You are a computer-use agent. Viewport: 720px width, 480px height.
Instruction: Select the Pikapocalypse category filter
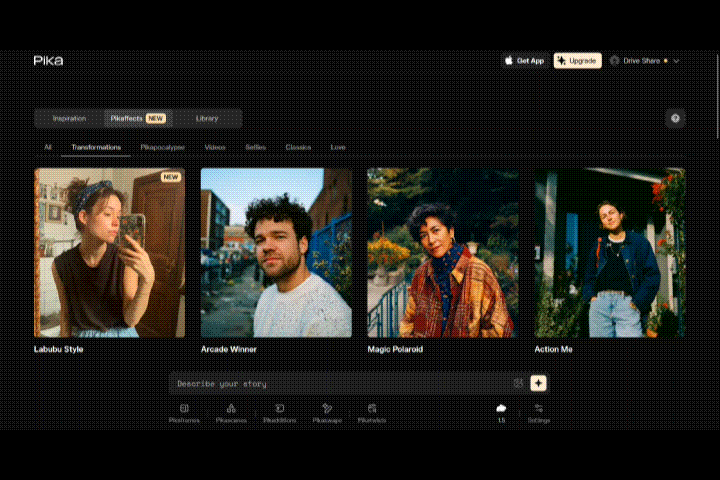pos(163,147)
